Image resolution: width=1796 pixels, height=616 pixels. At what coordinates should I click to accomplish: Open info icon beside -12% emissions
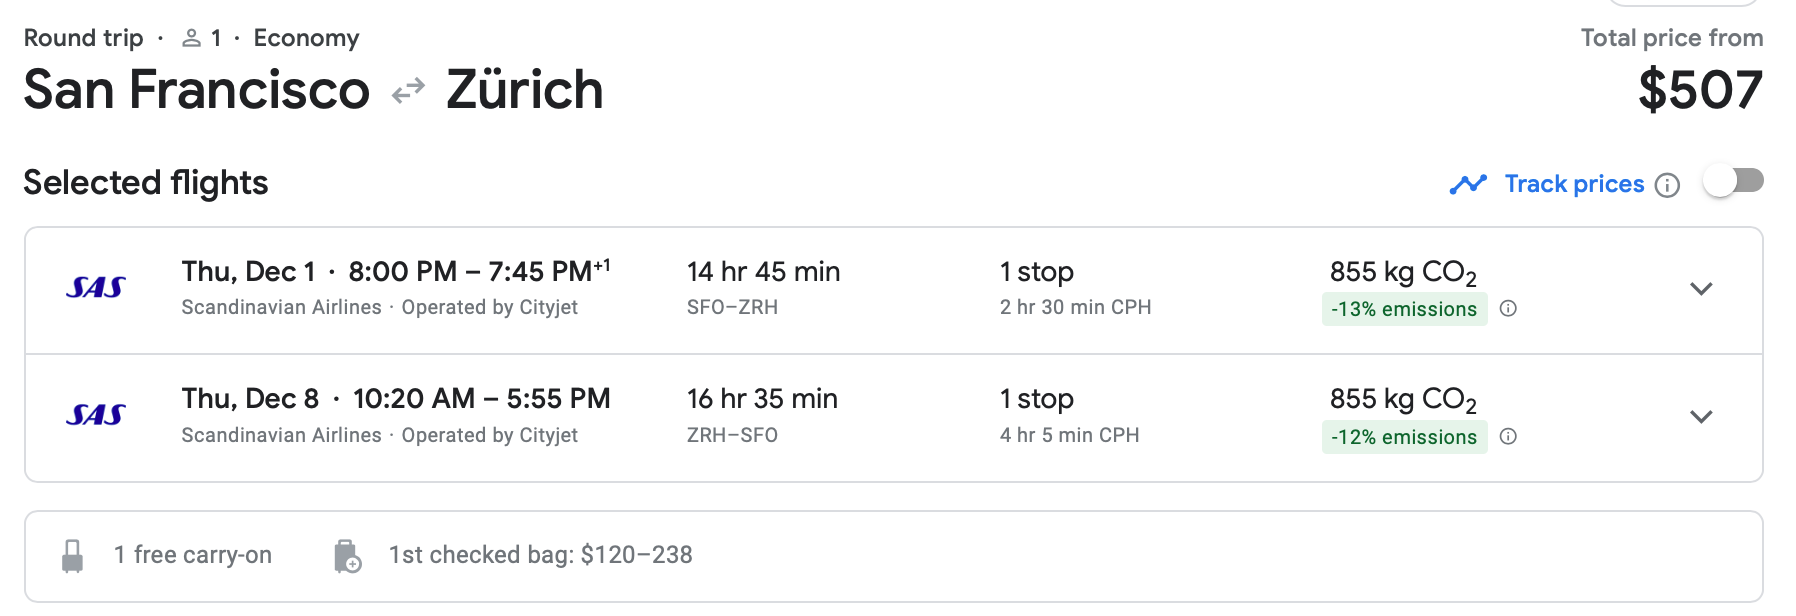pos(1509,437)
